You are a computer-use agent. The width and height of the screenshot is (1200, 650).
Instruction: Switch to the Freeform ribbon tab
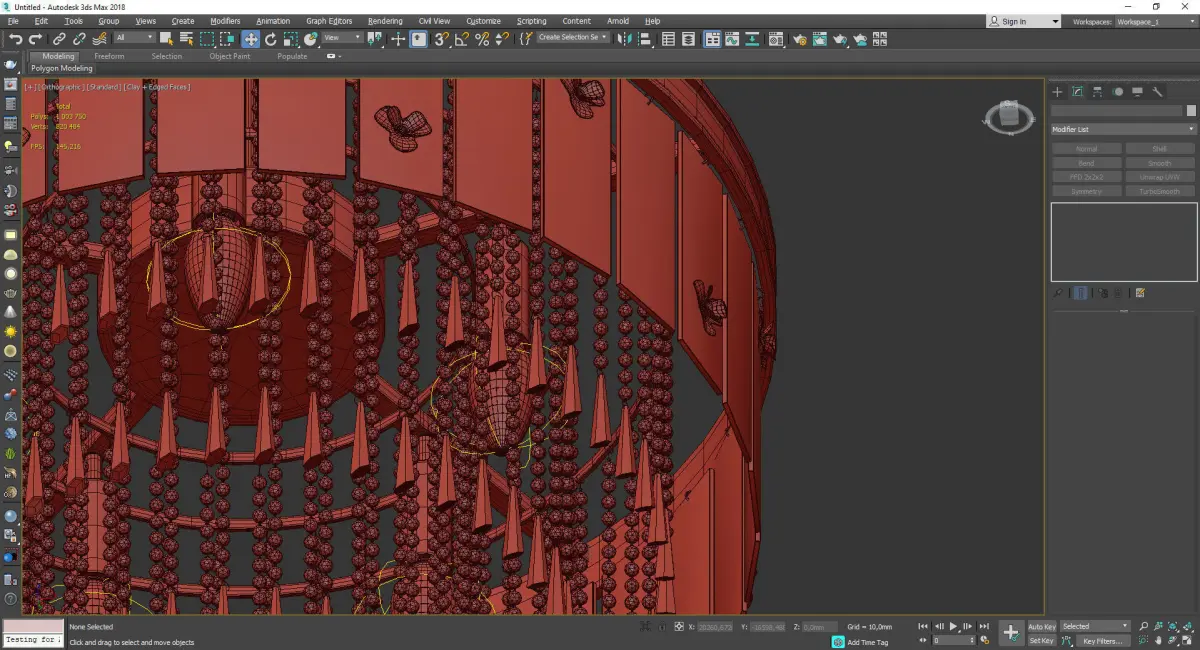tap(109, 56)
